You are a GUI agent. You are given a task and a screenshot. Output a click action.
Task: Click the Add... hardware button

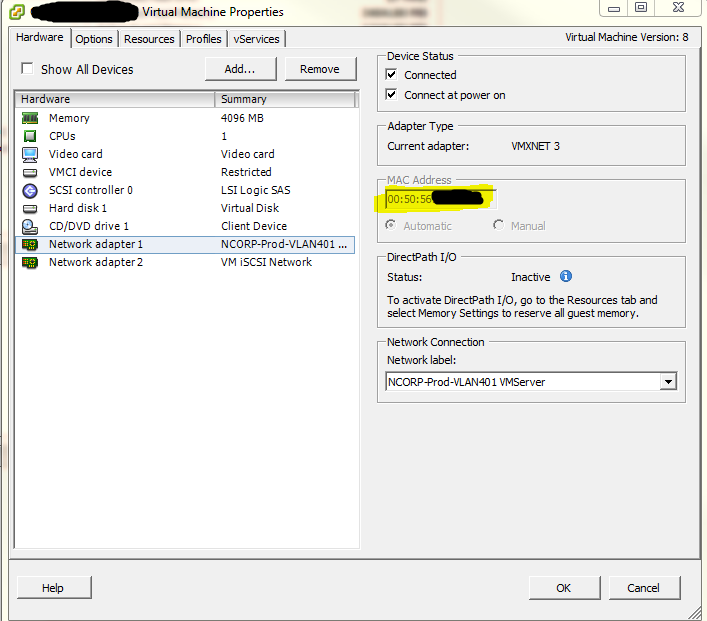[240, 69]
